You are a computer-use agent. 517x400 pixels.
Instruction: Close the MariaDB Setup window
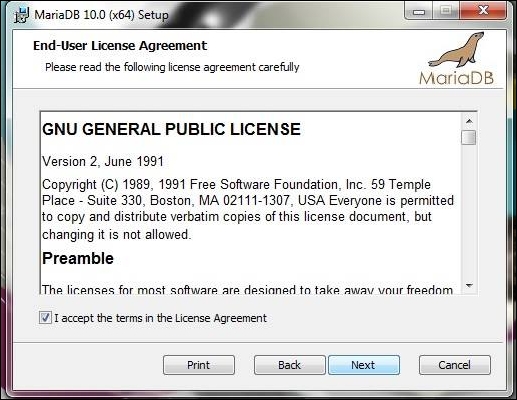(x=483, y=11)
